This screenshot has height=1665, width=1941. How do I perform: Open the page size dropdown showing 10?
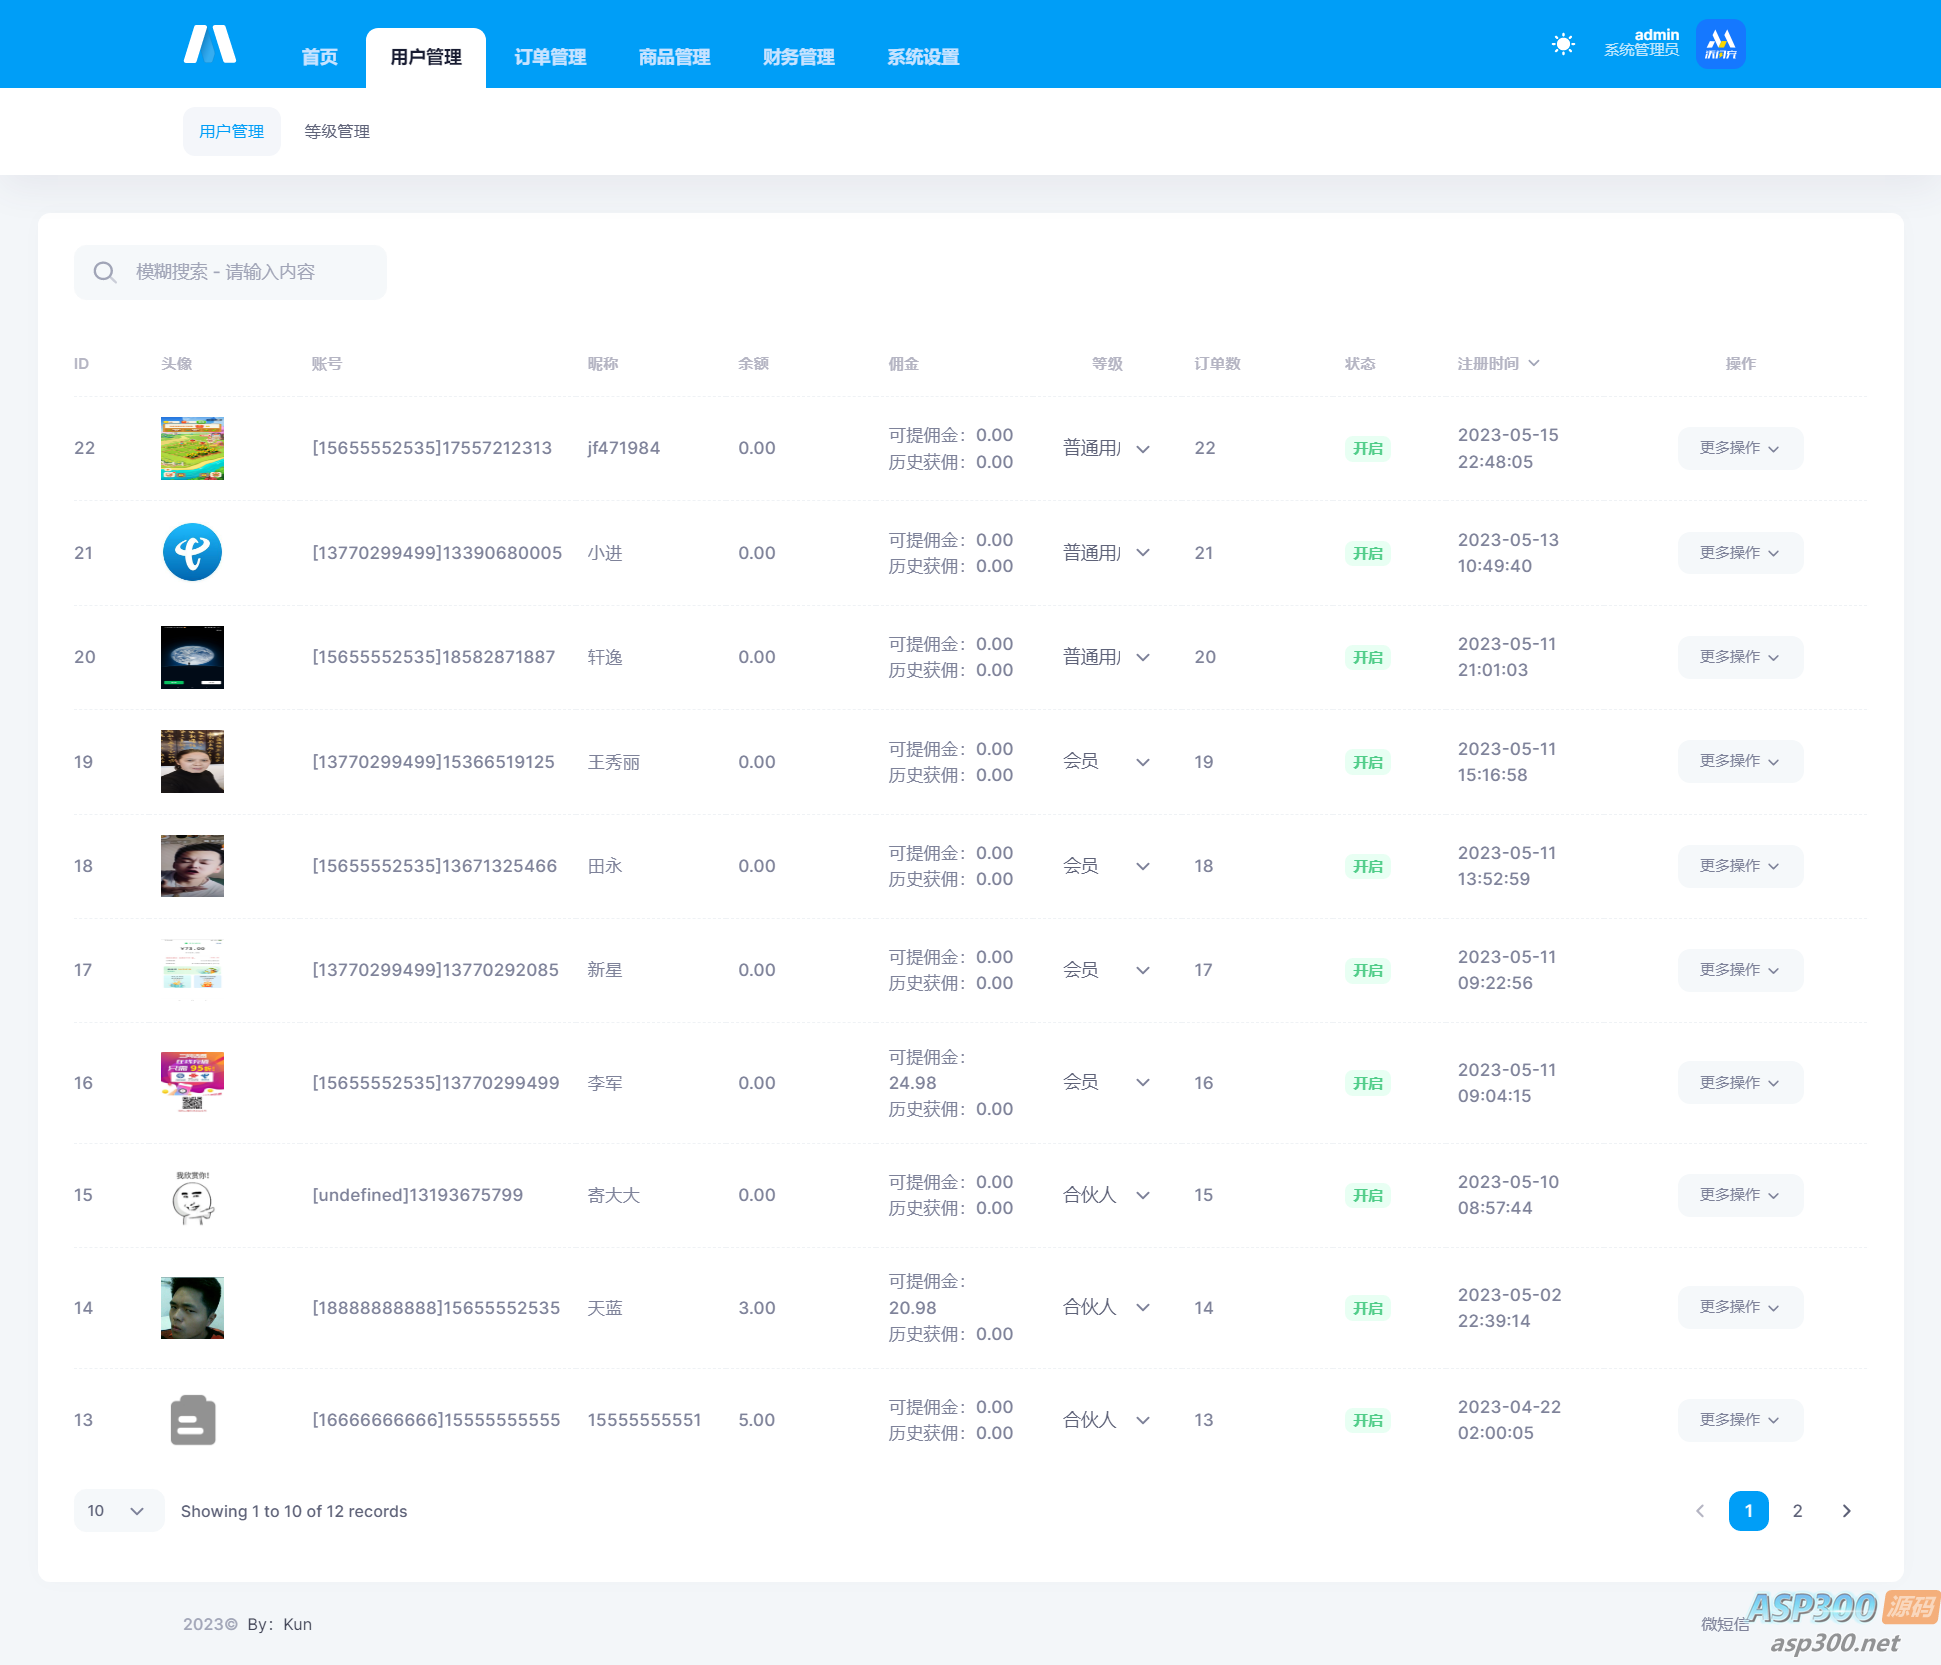click(x=117, y=1511)
